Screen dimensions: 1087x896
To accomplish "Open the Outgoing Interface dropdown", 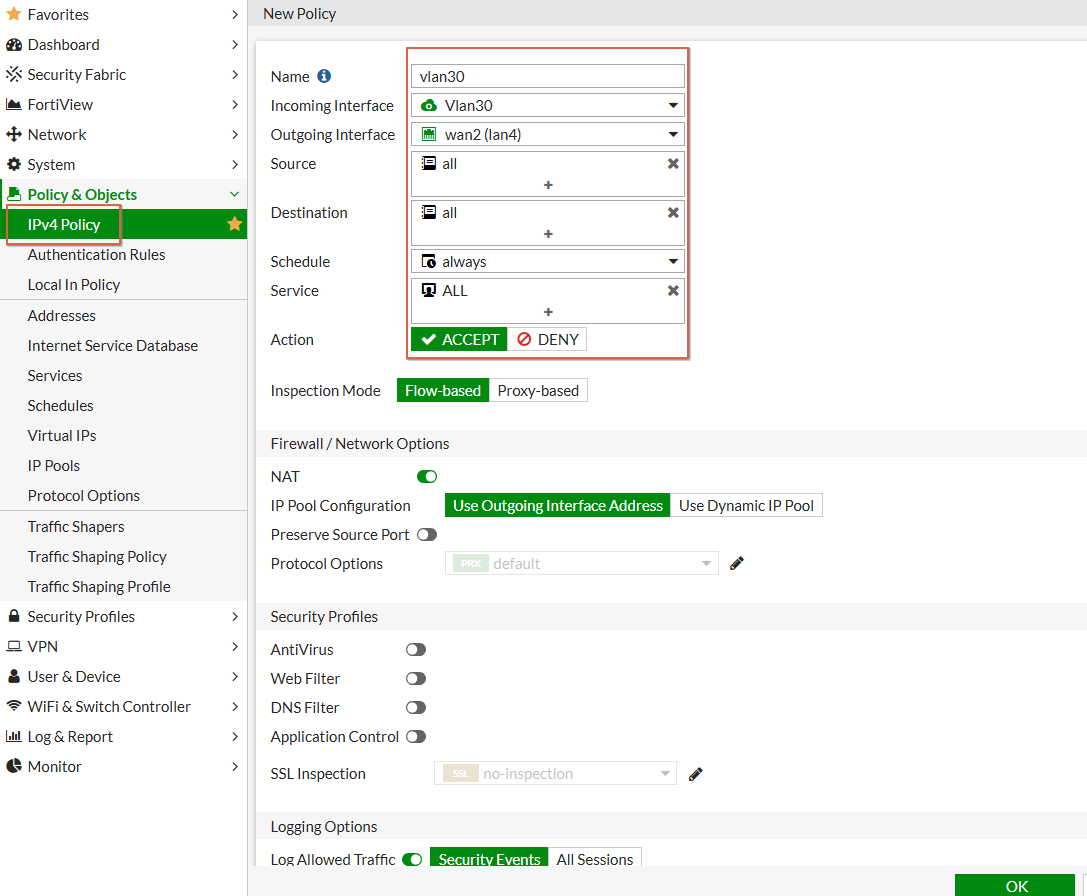I will pyautogui.click(x=548, y=135).
